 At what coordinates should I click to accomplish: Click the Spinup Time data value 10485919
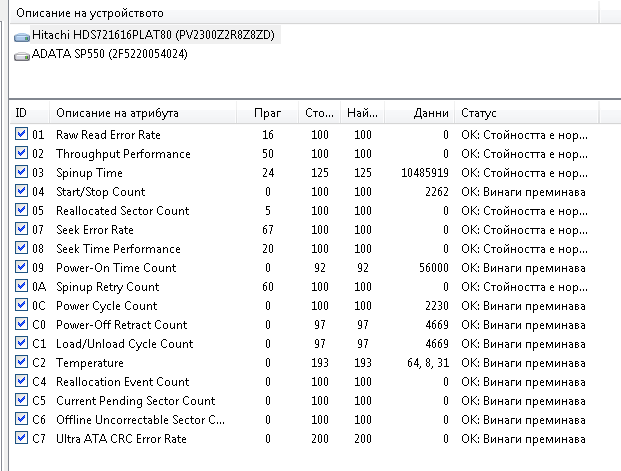[425, 173]
